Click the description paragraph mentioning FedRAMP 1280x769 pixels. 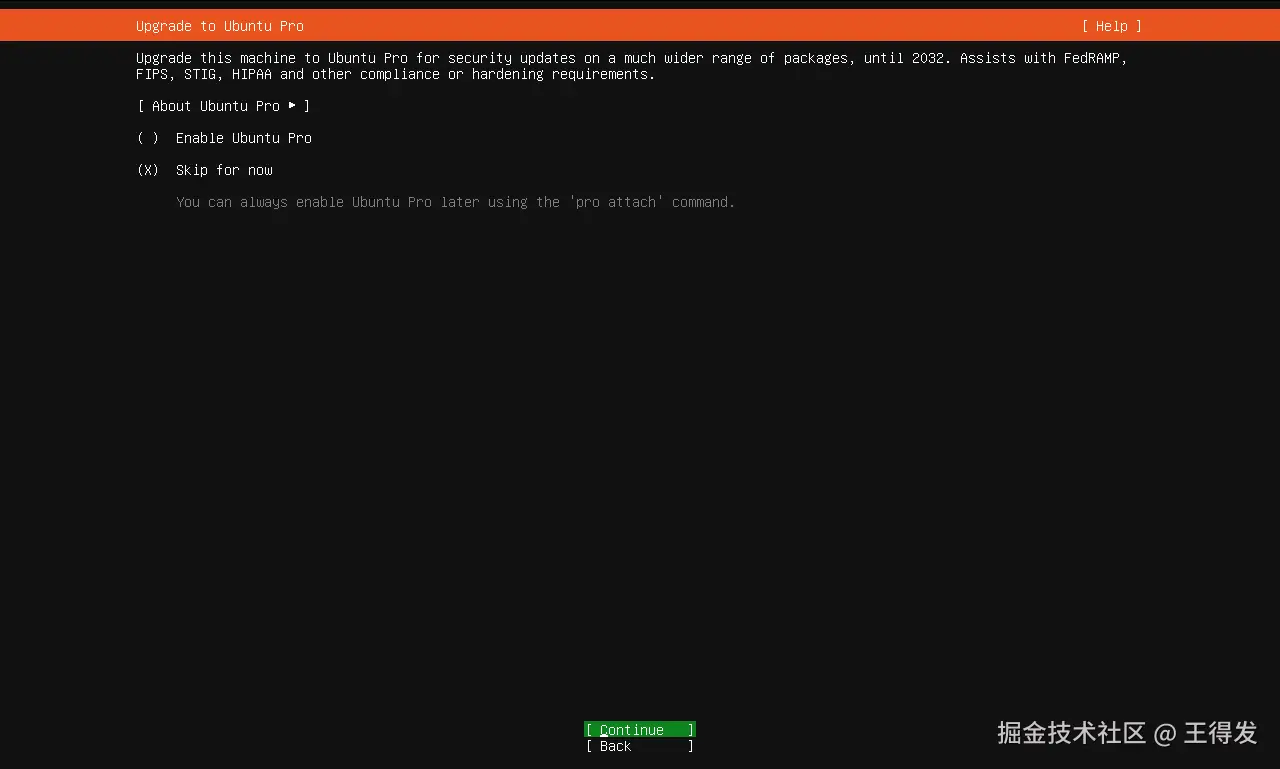point(632,66)
